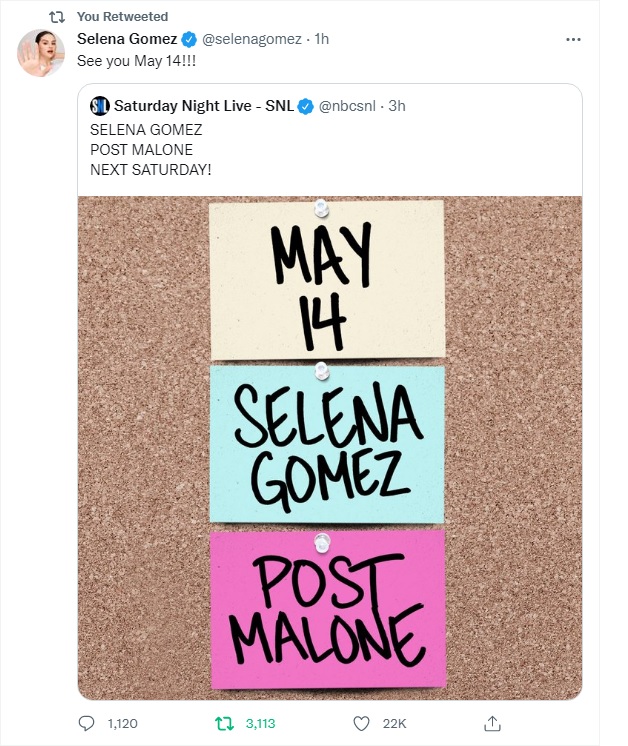The width and height of the screenshot is (628, 746).
Task: Click Selena Gomez's blue verified badge
Action: pos(187,39)
